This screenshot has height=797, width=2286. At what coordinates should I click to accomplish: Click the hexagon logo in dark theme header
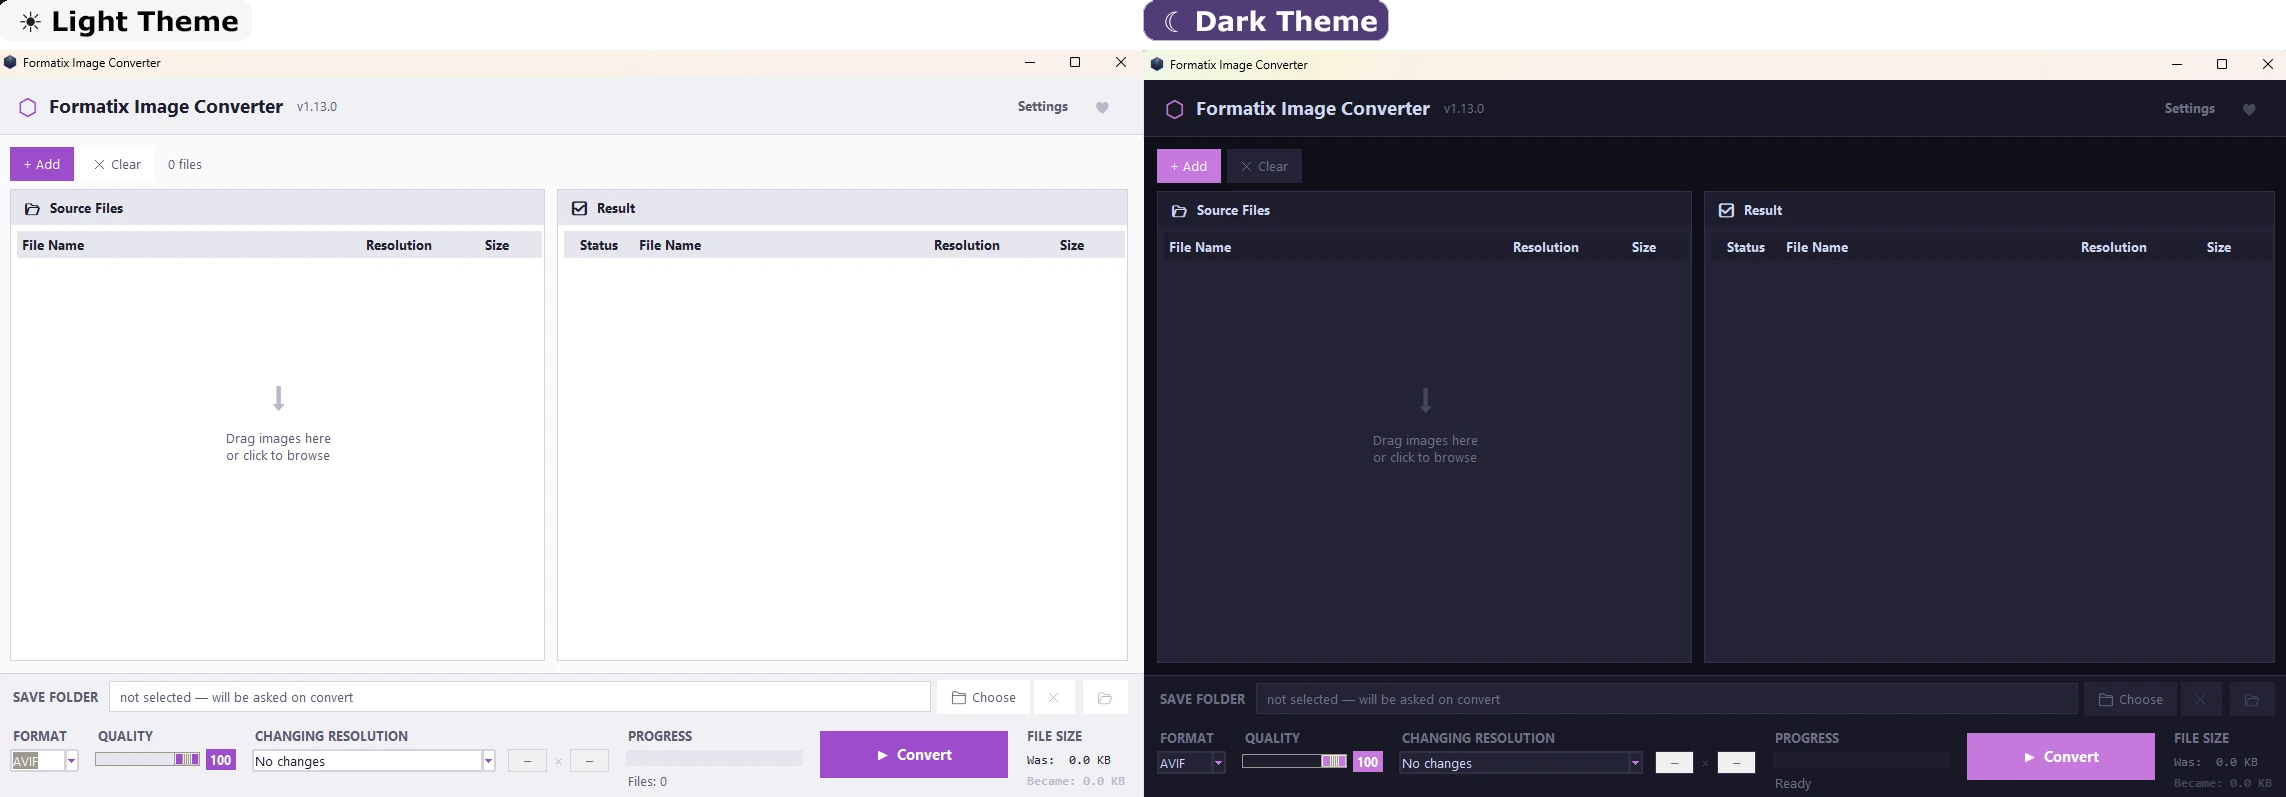click(1175, 109)
